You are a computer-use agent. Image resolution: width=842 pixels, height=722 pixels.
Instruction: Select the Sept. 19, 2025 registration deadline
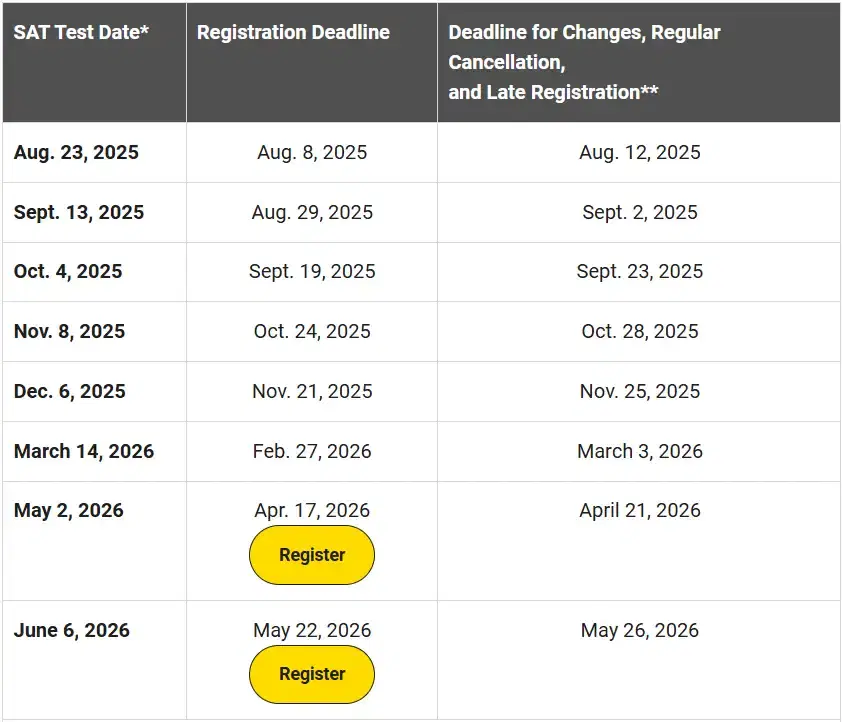[311, 272]
